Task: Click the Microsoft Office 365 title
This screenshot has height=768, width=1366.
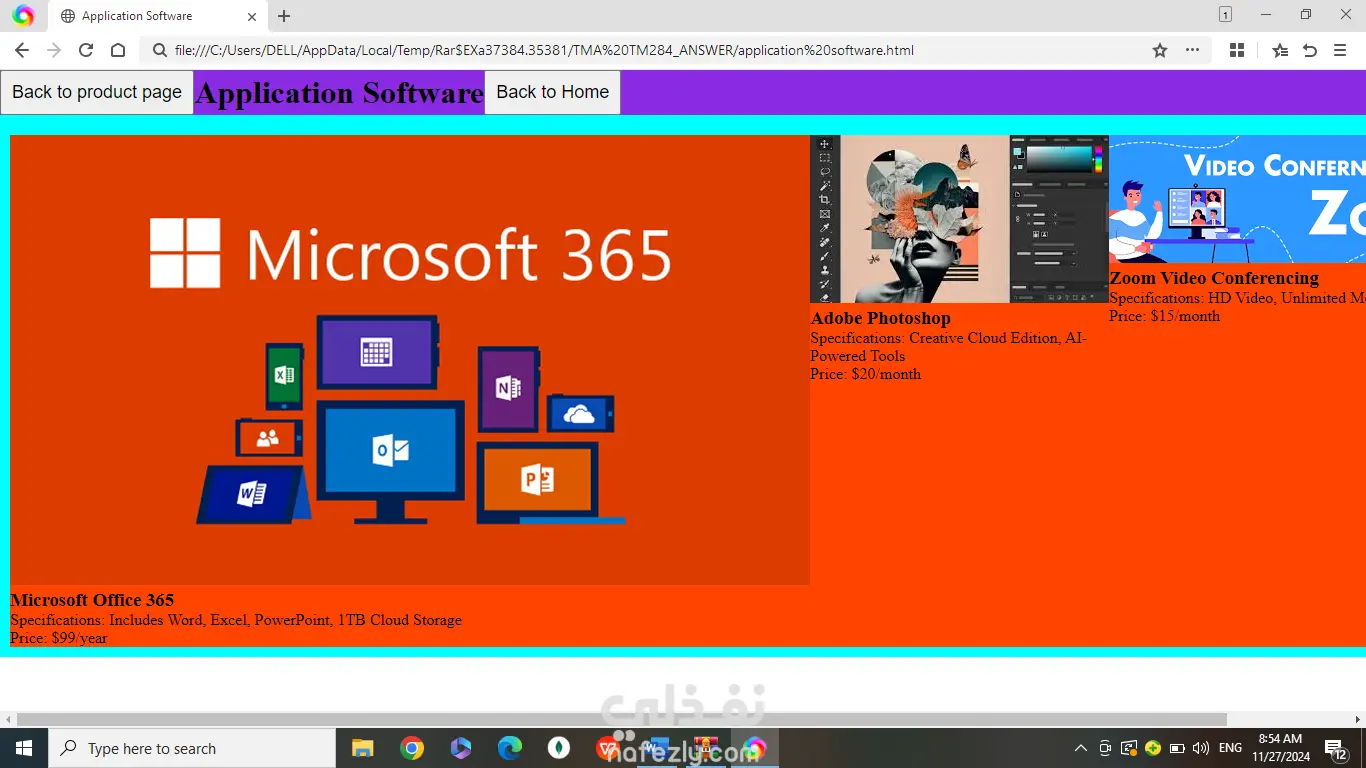Action: tap(92, 600)
